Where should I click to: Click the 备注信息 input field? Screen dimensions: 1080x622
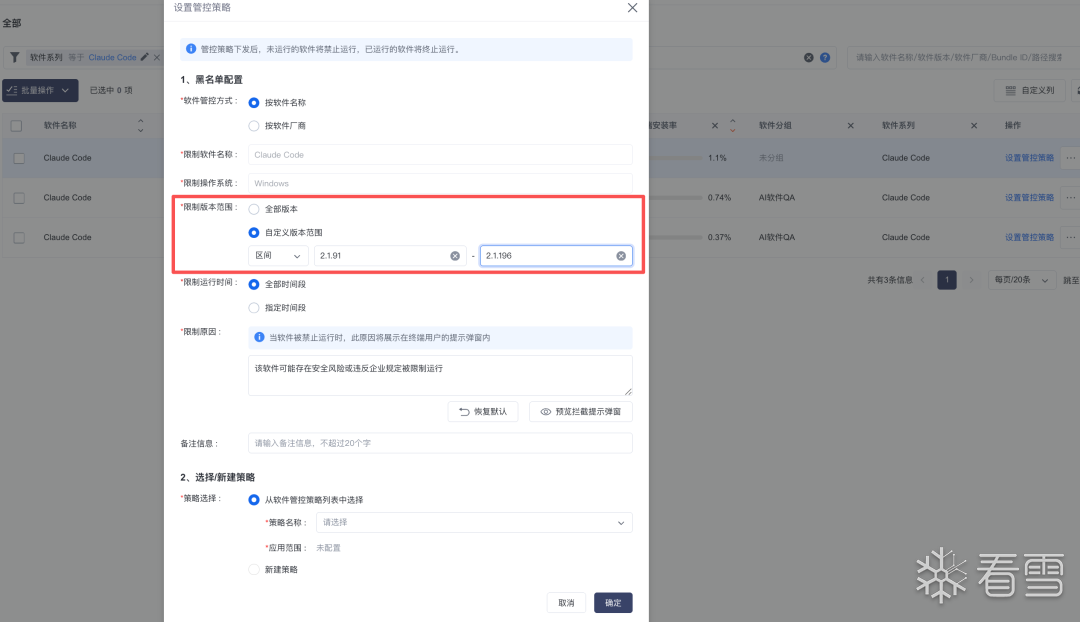click(440, 443)
